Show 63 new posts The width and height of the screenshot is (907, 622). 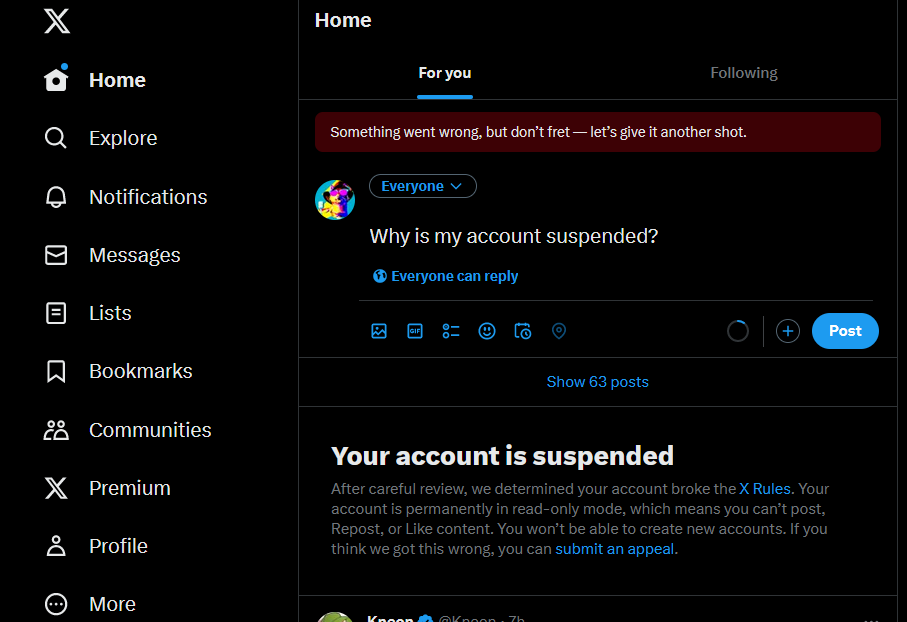tap(598, 382)
